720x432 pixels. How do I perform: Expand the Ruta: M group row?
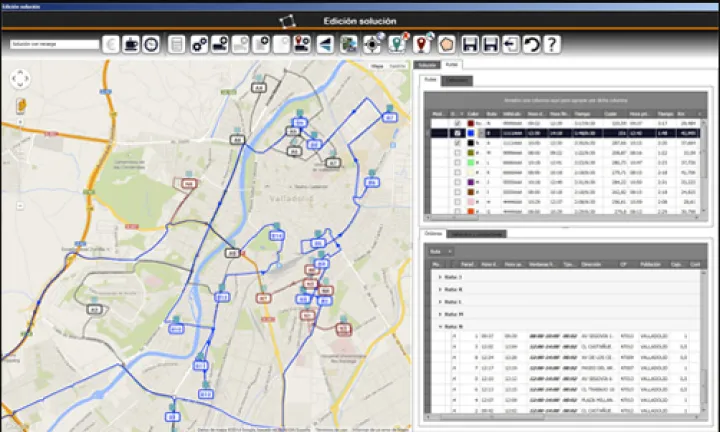[x=439, y=313]
